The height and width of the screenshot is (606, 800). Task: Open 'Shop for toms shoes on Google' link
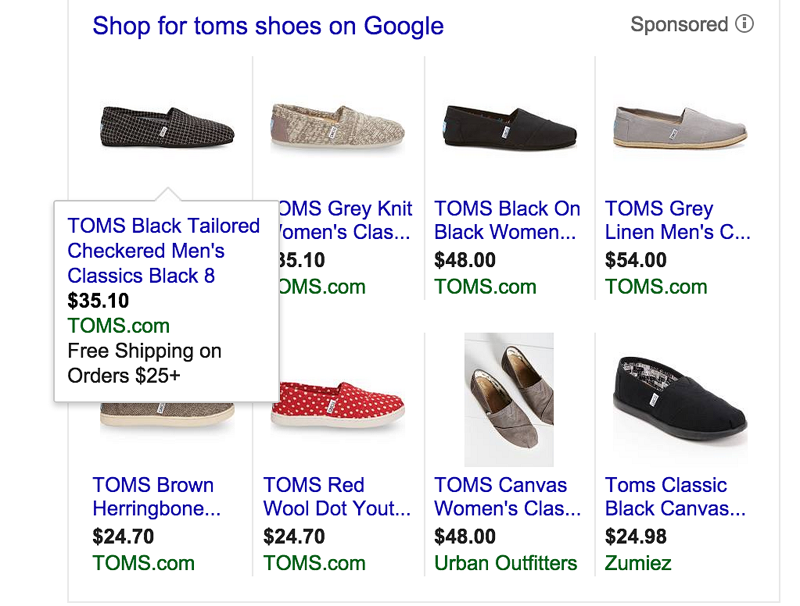(268, 26)
